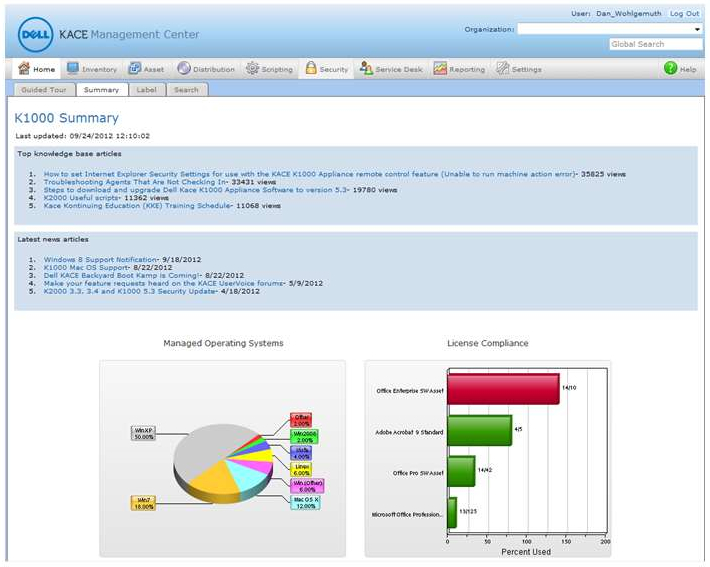Click the green Help question-mark icon
Screen dimensions: 710x567
click(x=670, y=68)
